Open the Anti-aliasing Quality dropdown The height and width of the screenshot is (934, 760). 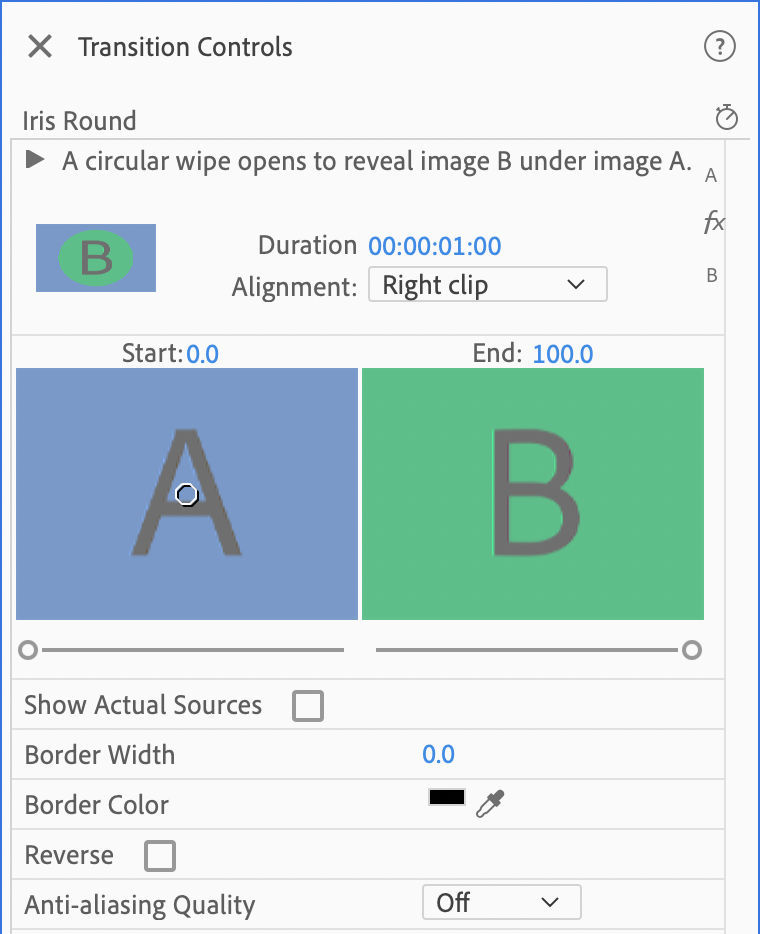pos(501,902)
